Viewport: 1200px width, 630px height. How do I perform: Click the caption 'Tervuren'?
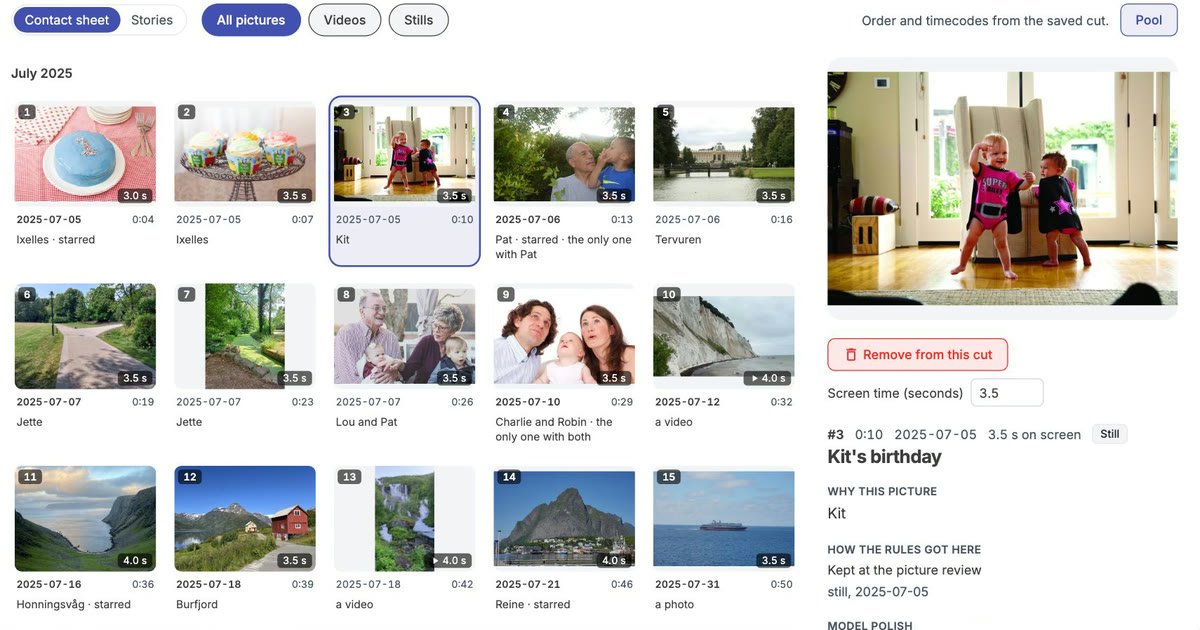click(678, 239)
